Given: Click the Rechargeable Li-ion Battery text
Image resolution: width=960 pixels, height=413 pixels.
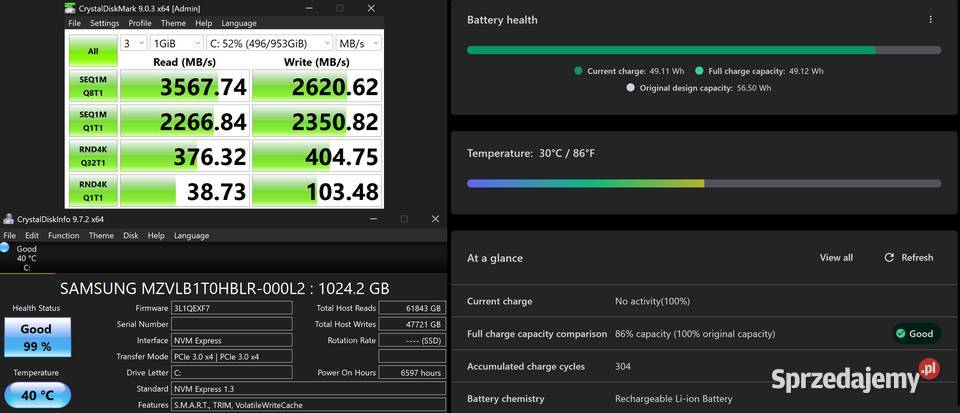Looking at the screenshot, I should (x=673, y=399).
